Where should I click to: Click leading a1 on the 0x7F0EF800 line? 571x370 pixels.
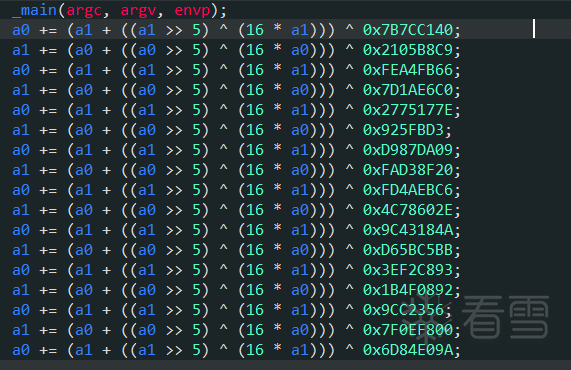[x=21, y=330]
